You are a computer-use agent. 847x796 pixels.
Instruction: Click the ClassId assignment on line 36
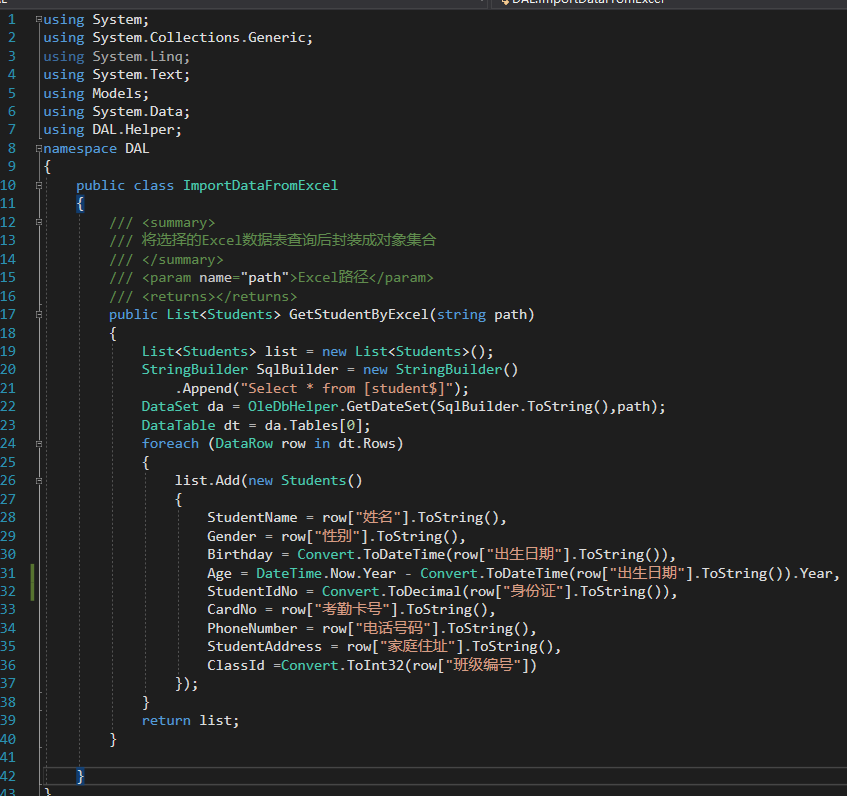coord(236,665)
